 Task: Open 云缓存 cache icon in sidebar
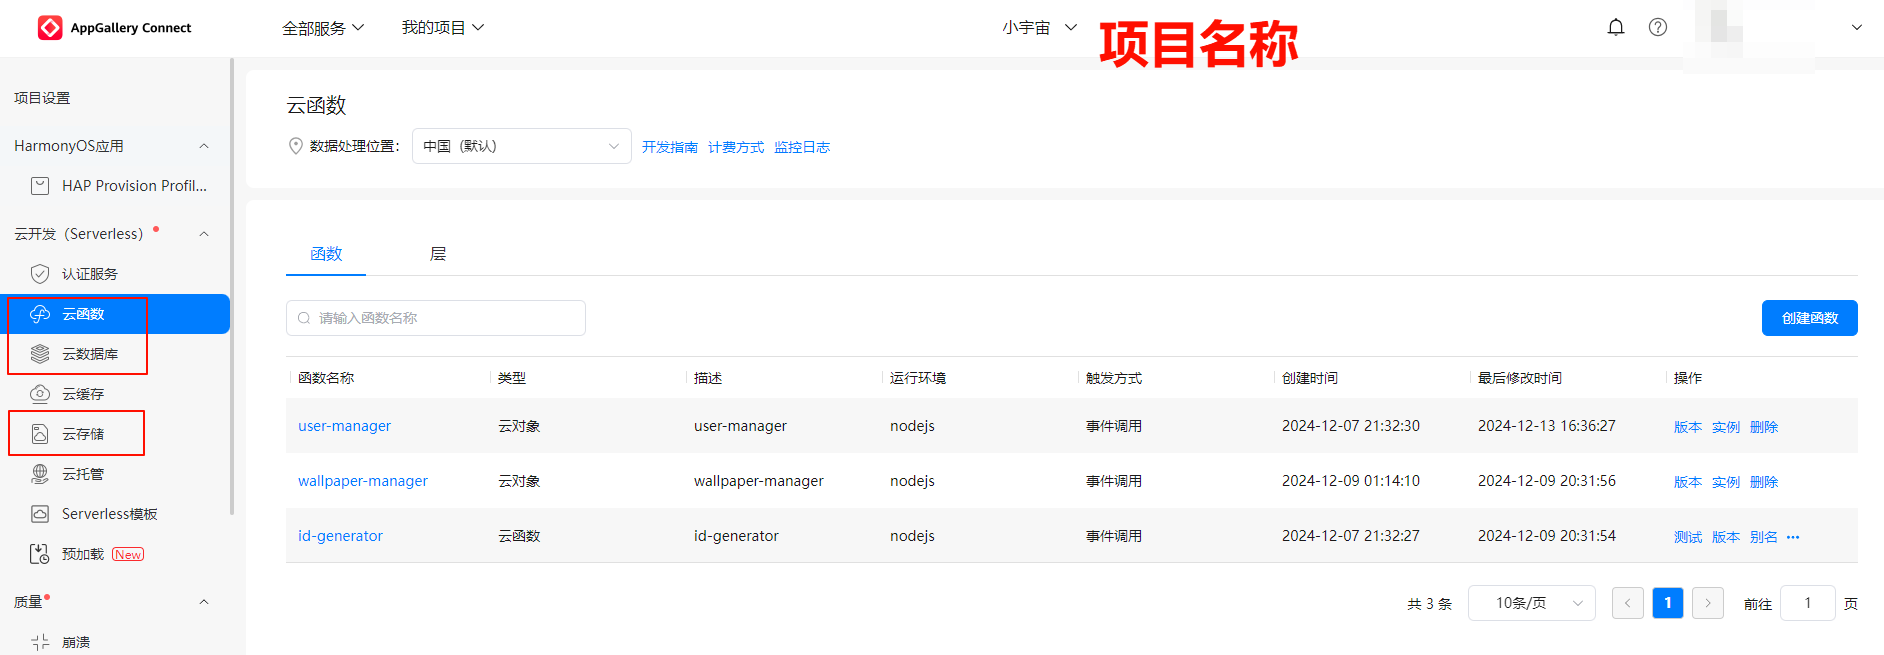click(40, 394)
